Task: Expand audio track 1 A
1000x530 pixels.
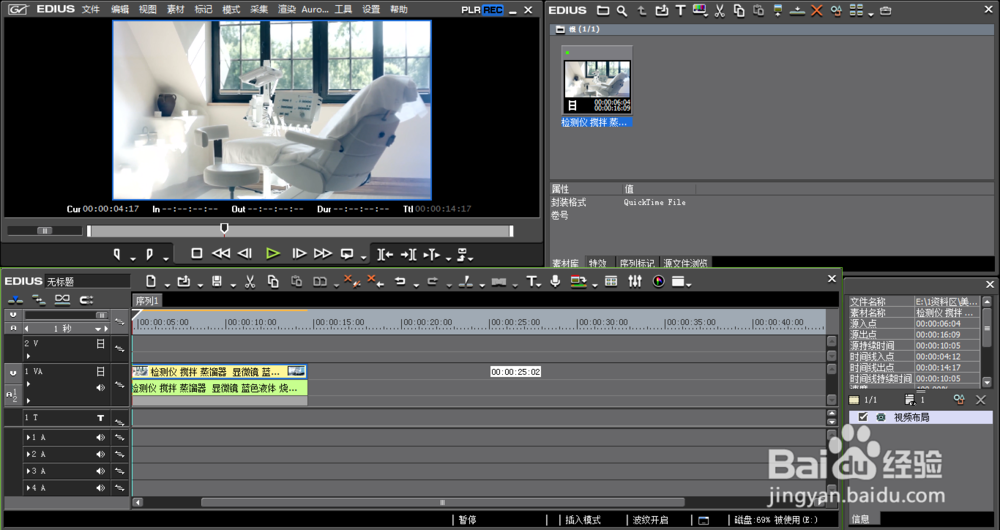Action: (x=28, y=438)
